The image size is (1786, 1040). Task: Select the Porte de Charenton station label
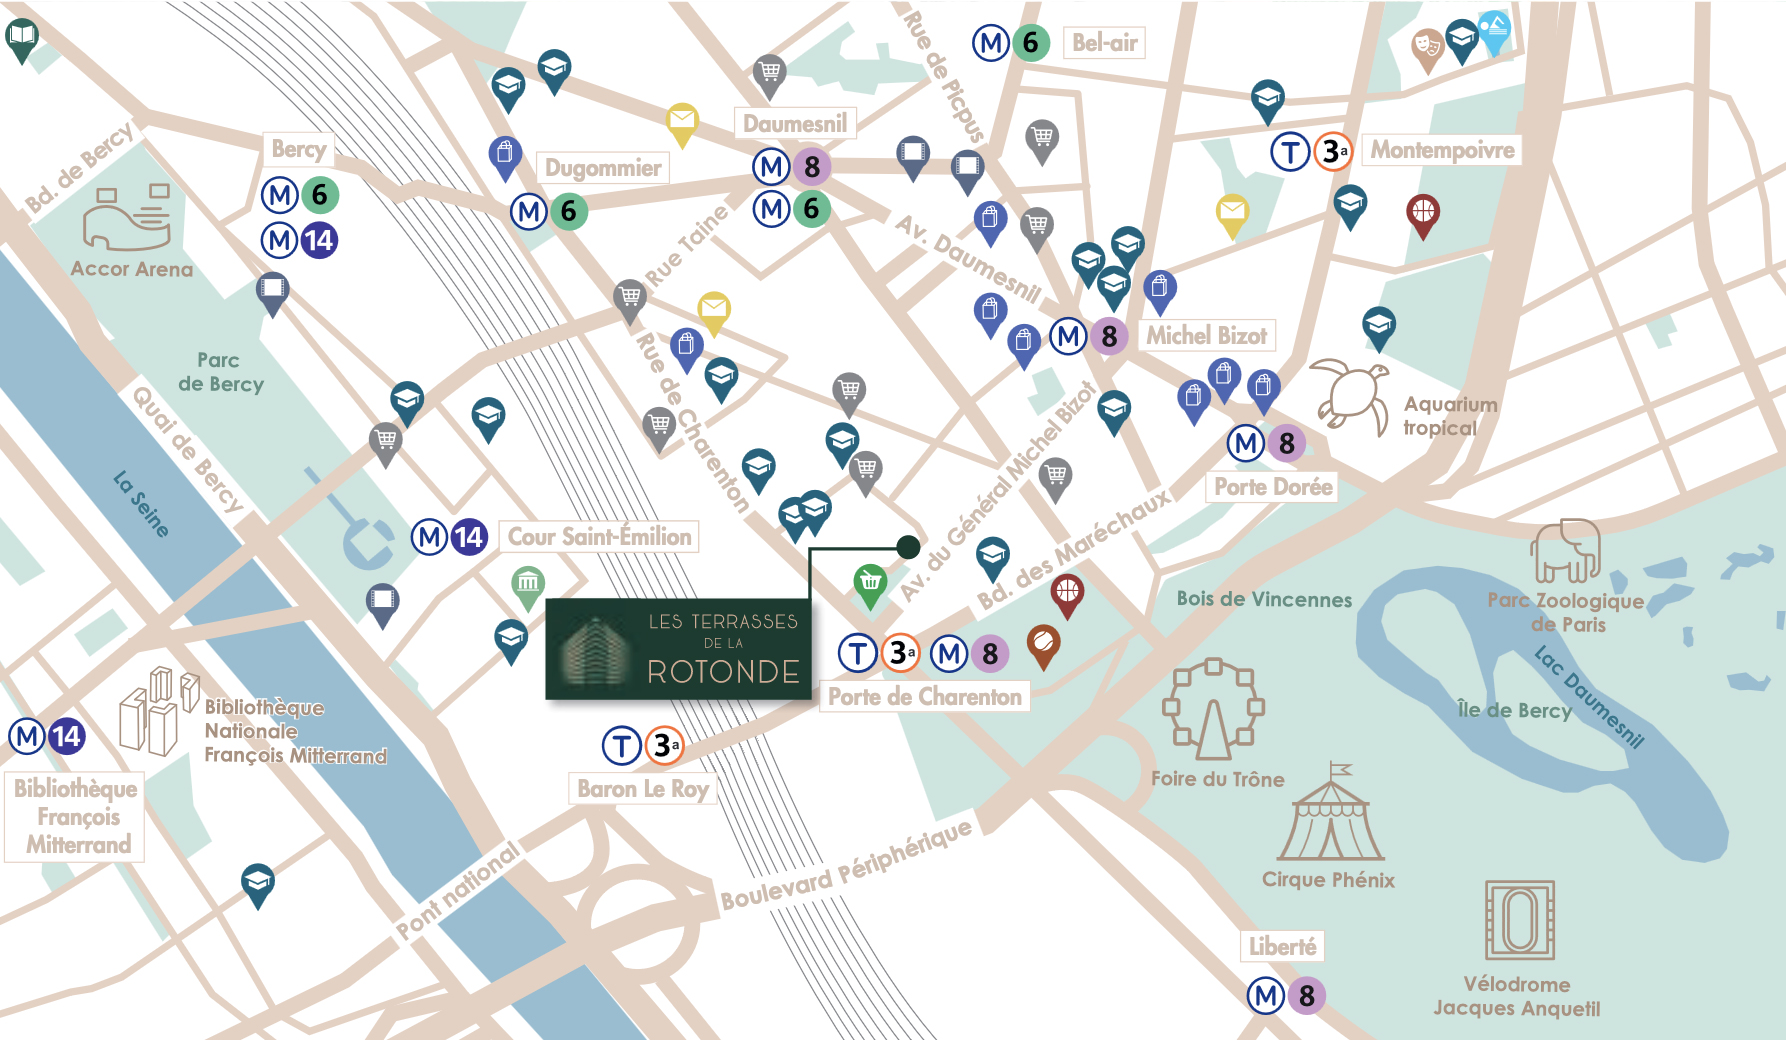pyautogui.click(x=925, y=697)
